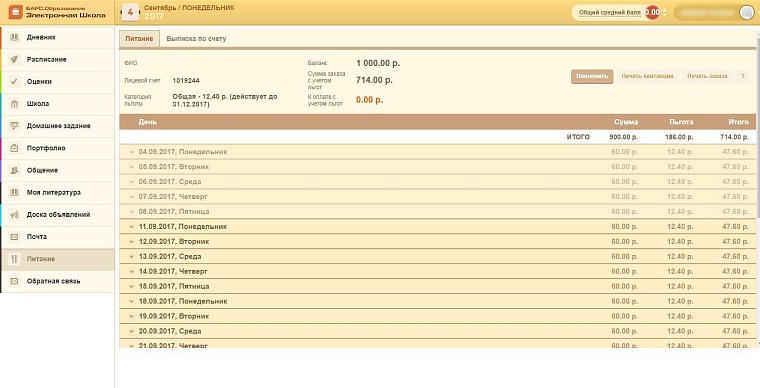The image size is (760, 388).
Task: Click the Льгота column header
Action: pos(681,122)
